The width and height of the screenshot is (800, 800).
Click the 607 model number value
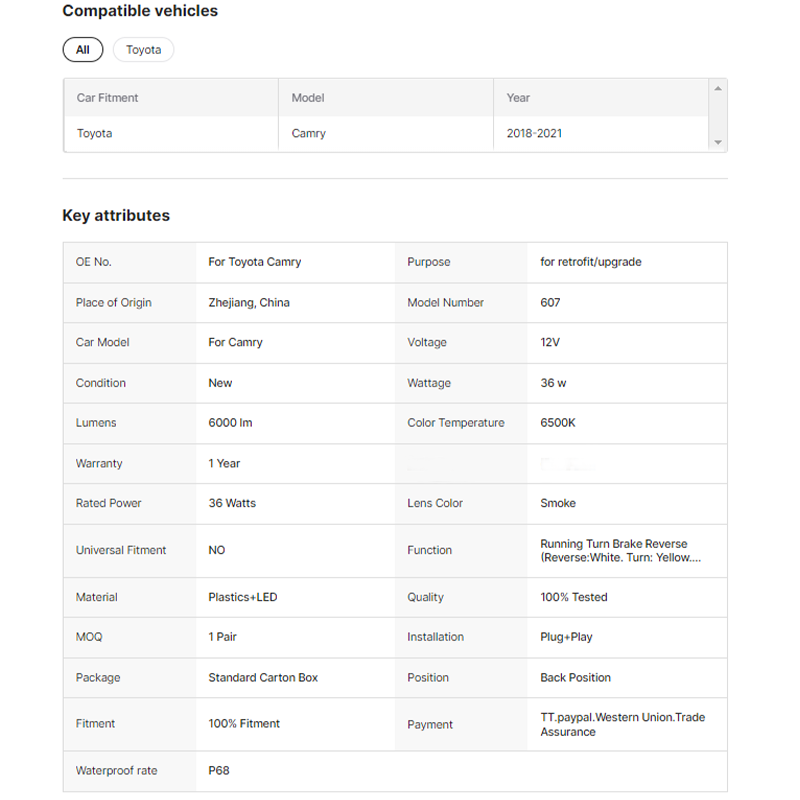pyautogui.click(x=550, y=303)
